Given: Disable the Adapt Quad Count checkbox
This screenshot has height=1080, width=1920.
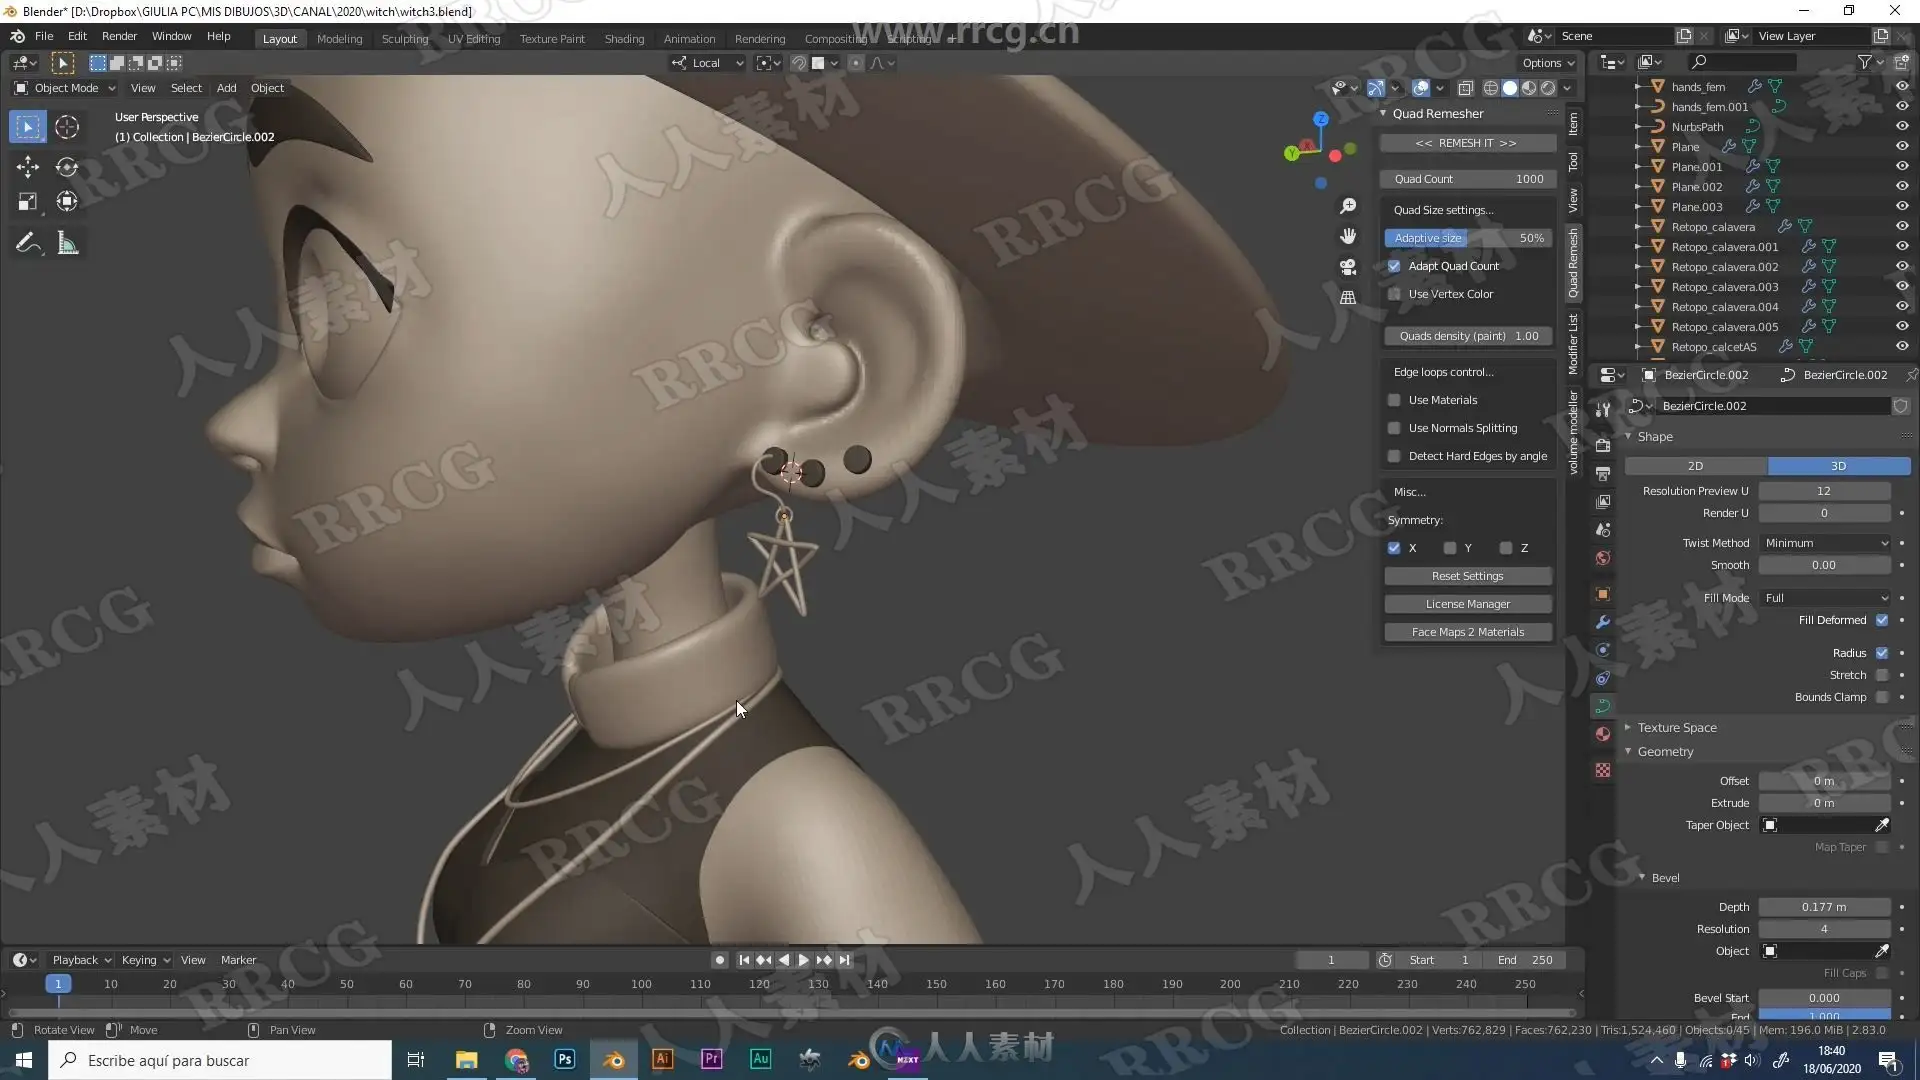Looking at the screenshot, I should 1394,266.
